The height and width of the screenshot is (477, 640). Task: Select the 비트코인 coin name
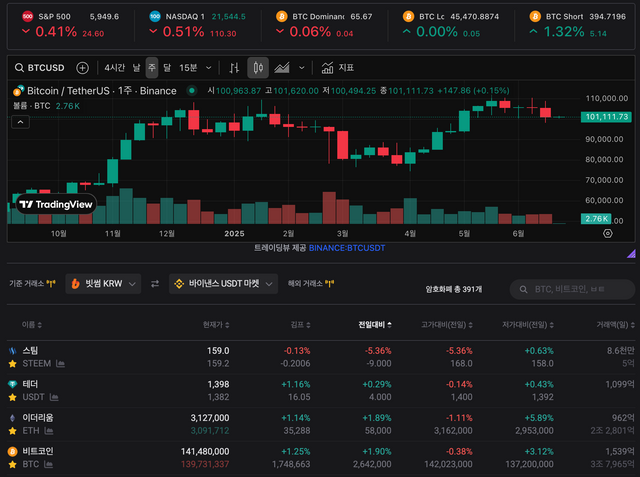tap(38, 451)
